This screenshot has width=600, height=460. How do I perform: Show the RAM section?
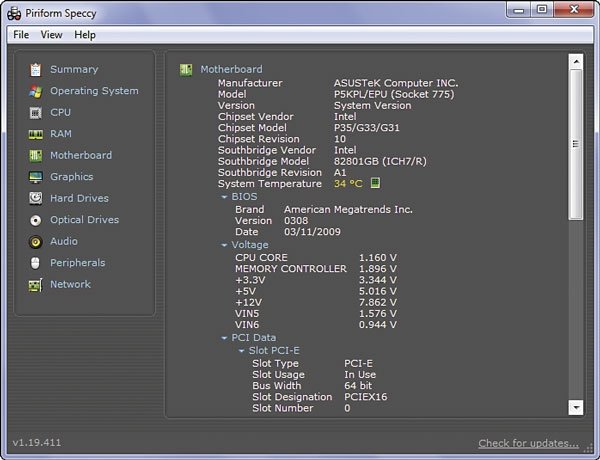(61, 134)
